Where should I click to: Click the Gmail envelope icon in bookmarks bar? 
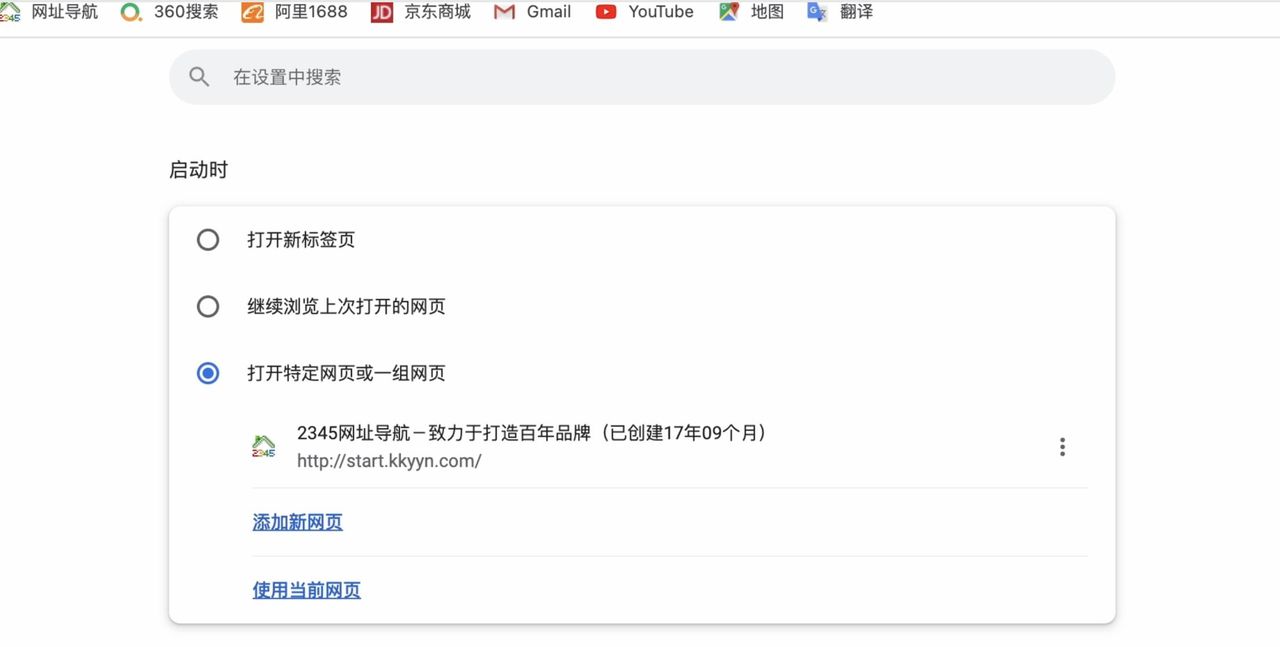(504, 12)
